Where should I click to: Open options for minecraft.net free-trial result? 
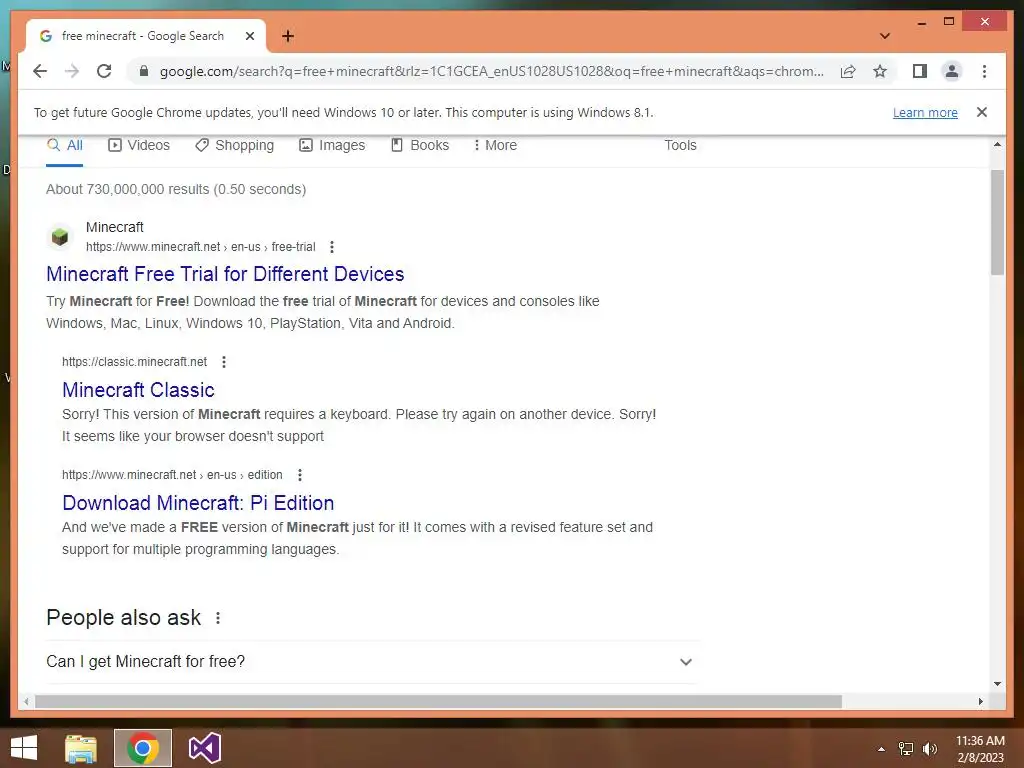332,247
